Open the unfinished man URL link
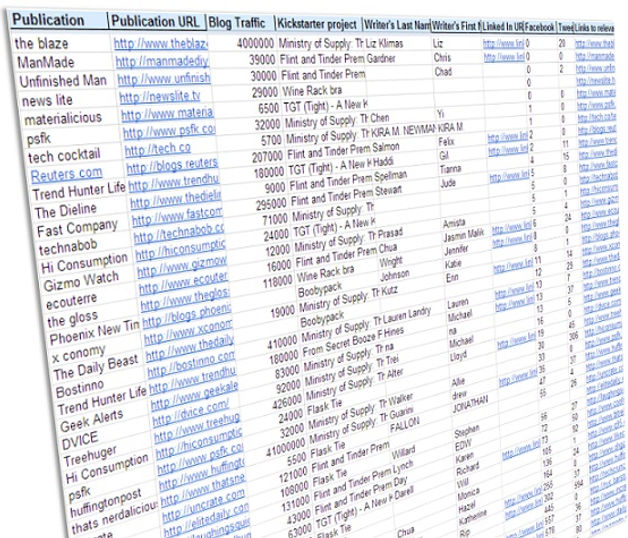628x538 pixels. click(164, 79)
